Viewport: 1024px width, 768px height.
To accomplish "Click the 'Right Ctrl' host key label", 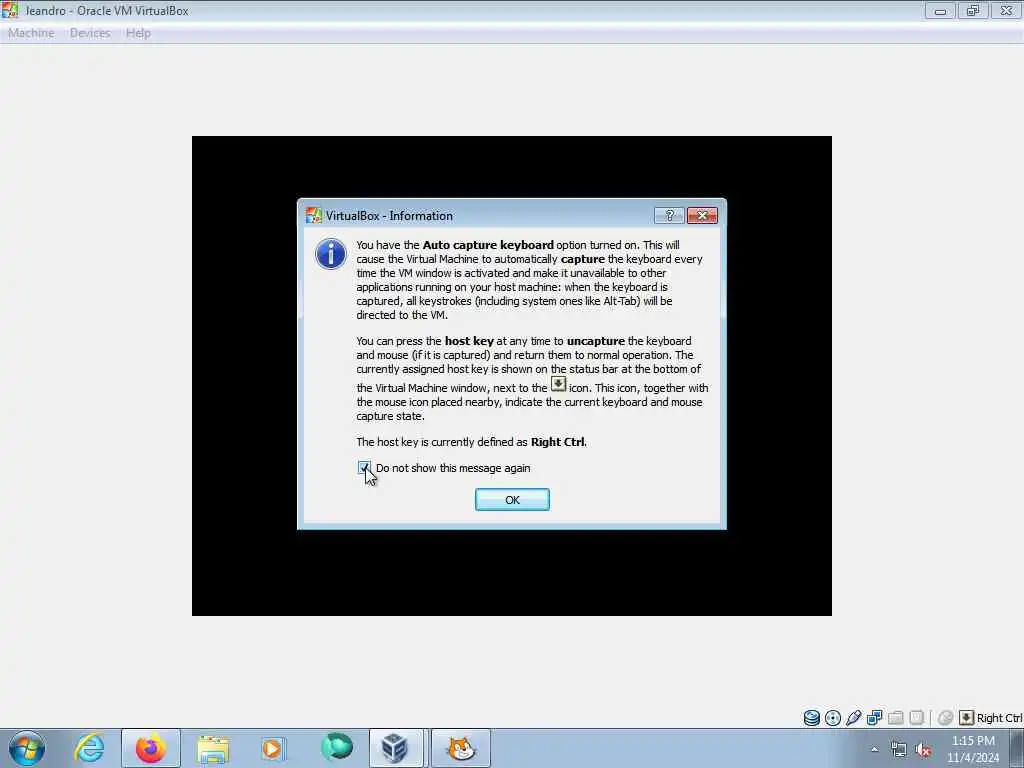I will (x=999, y=718).
